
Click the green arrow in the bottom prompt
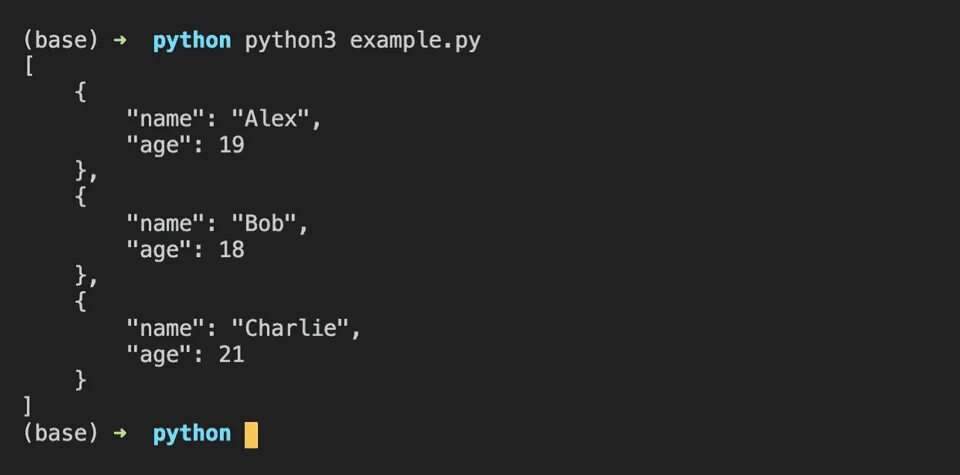coord(120,434)
